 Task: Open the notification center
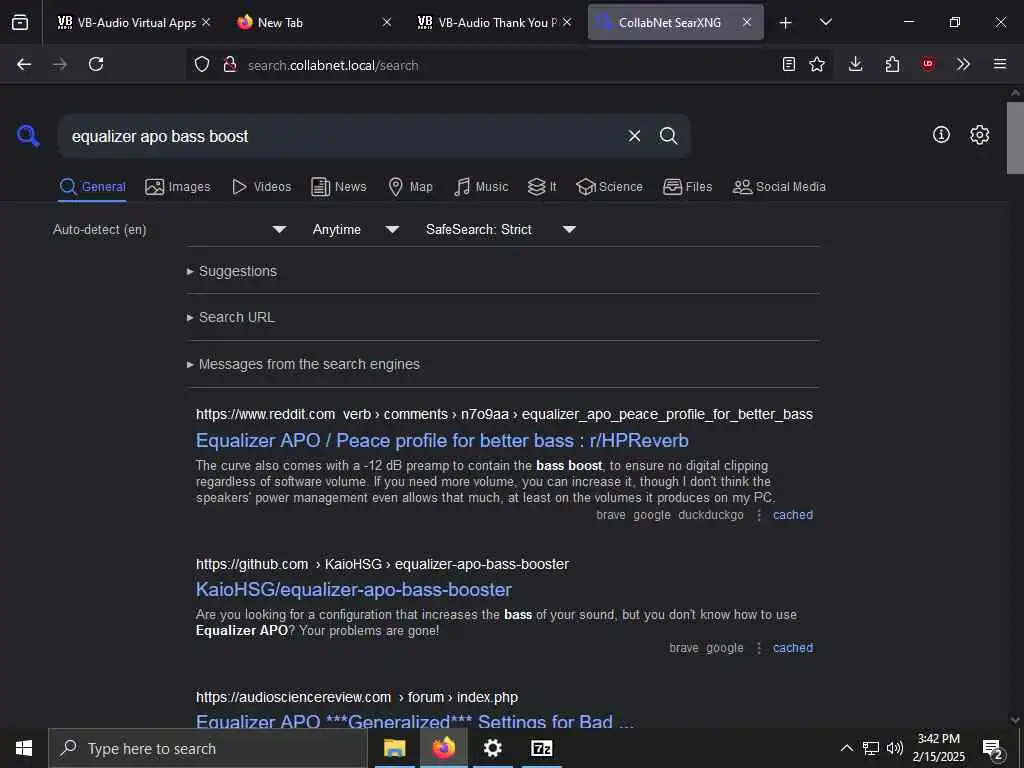point(993,749)
